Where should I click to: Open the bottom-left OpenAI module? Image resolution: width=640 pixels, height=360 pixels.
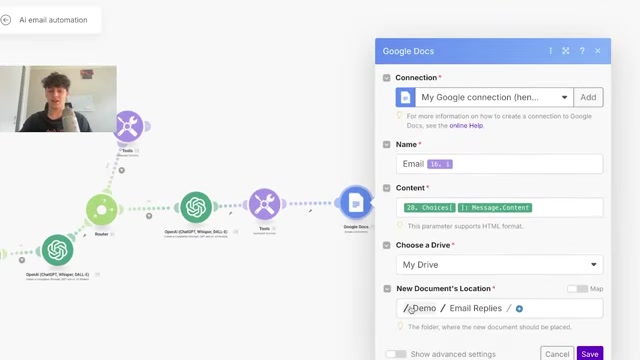point(58,250)
